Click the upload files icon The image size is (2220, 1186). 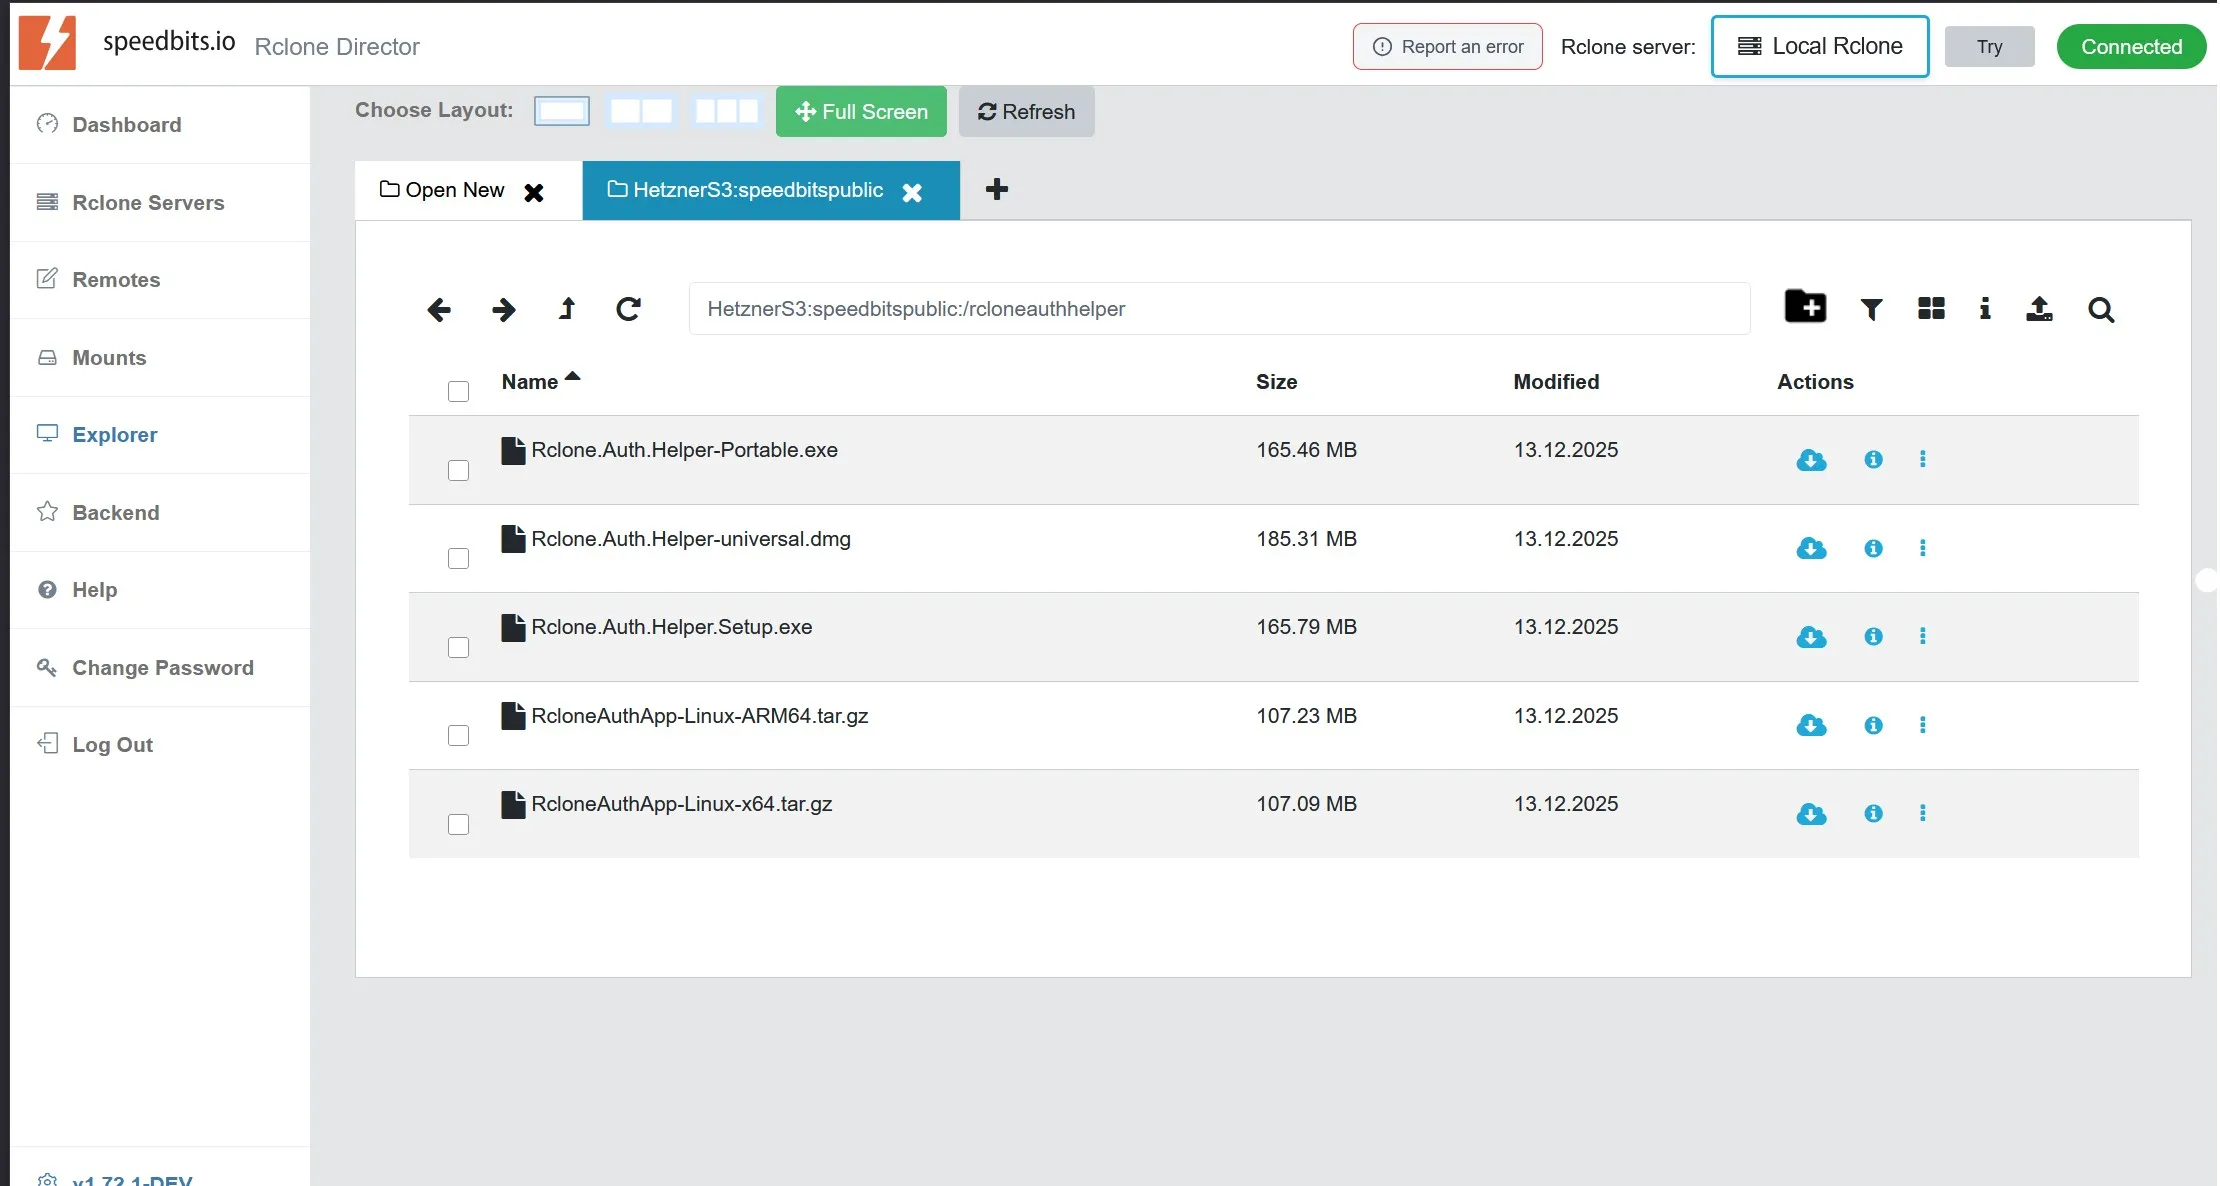pyautogui.click(x=2039, y=309)
